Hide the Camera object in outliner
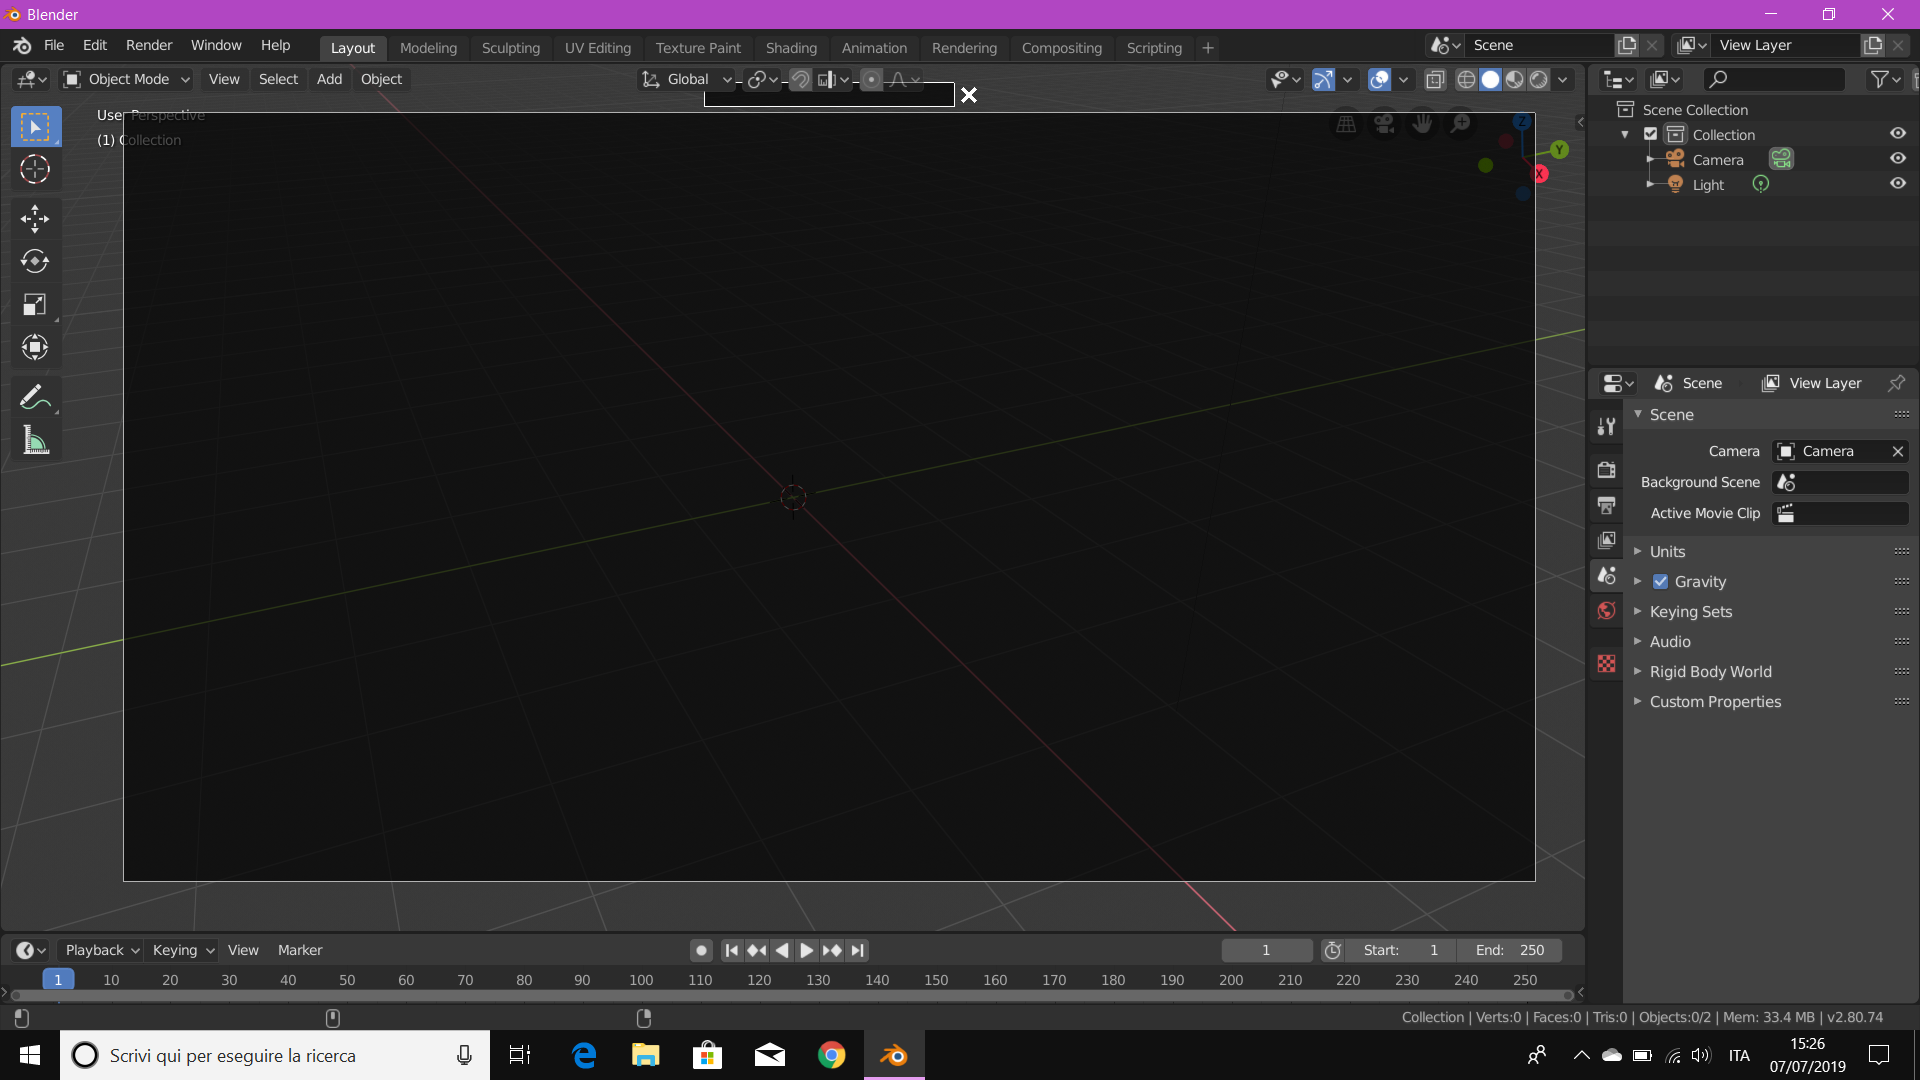The height and width of the screenshot is (1080, 1920). tap(1897, 159)
